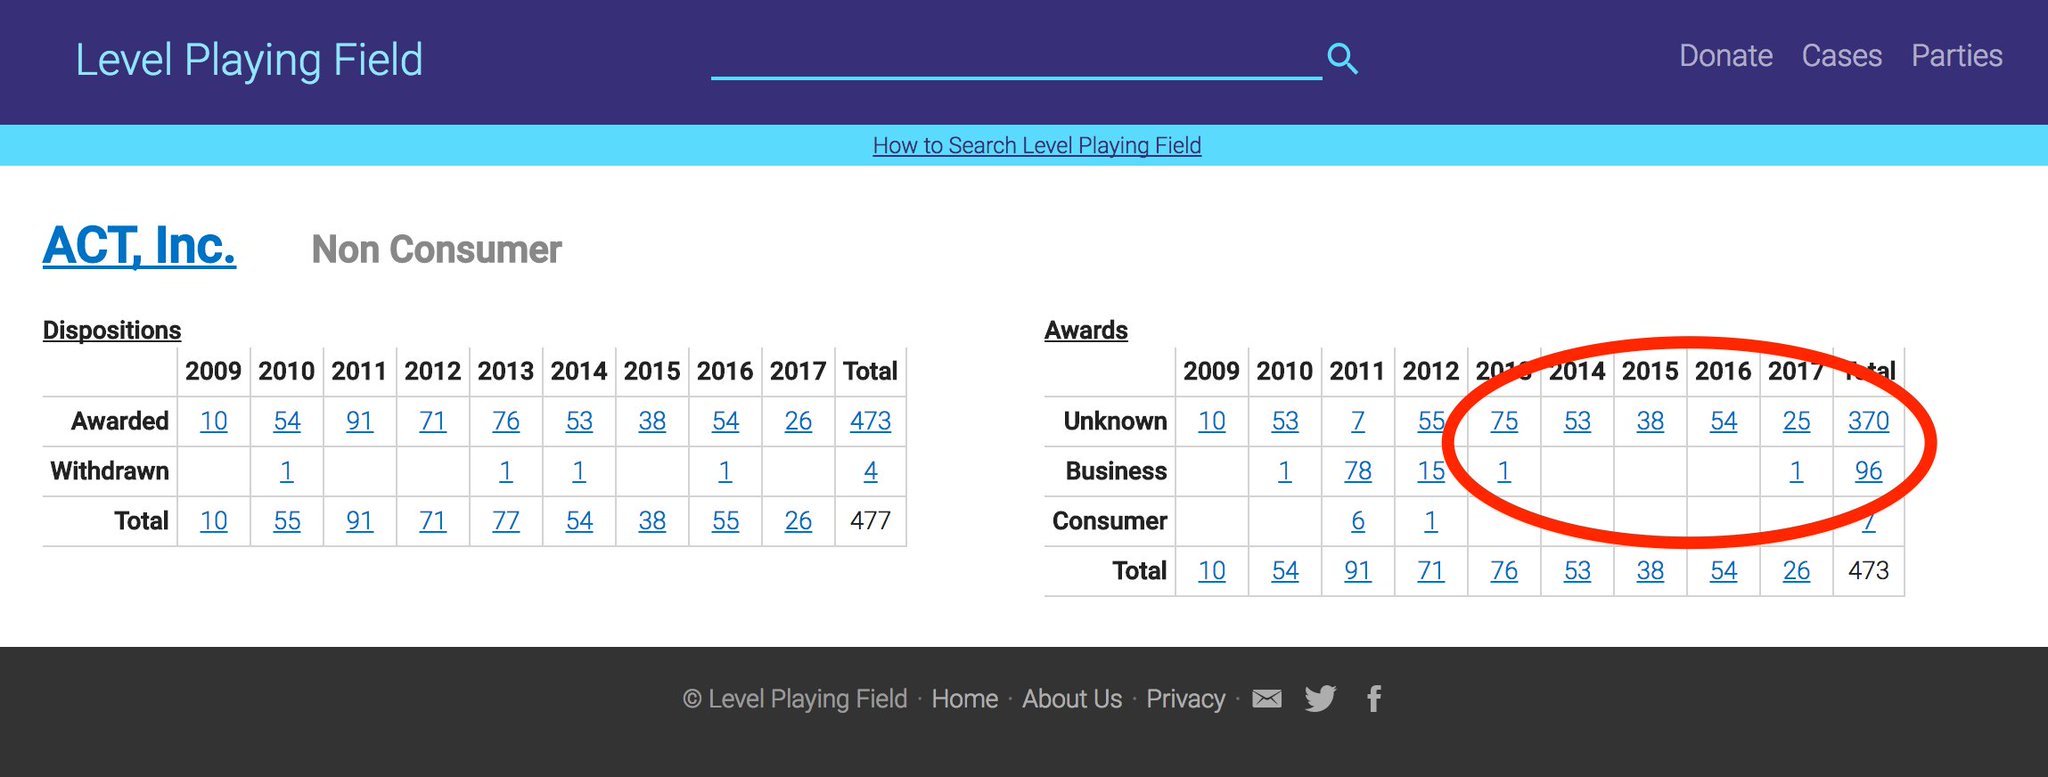Open Awards Total 2010 value 54
The width and height of the screenshot is (2048, 777).
click(x=1285, y=571)
